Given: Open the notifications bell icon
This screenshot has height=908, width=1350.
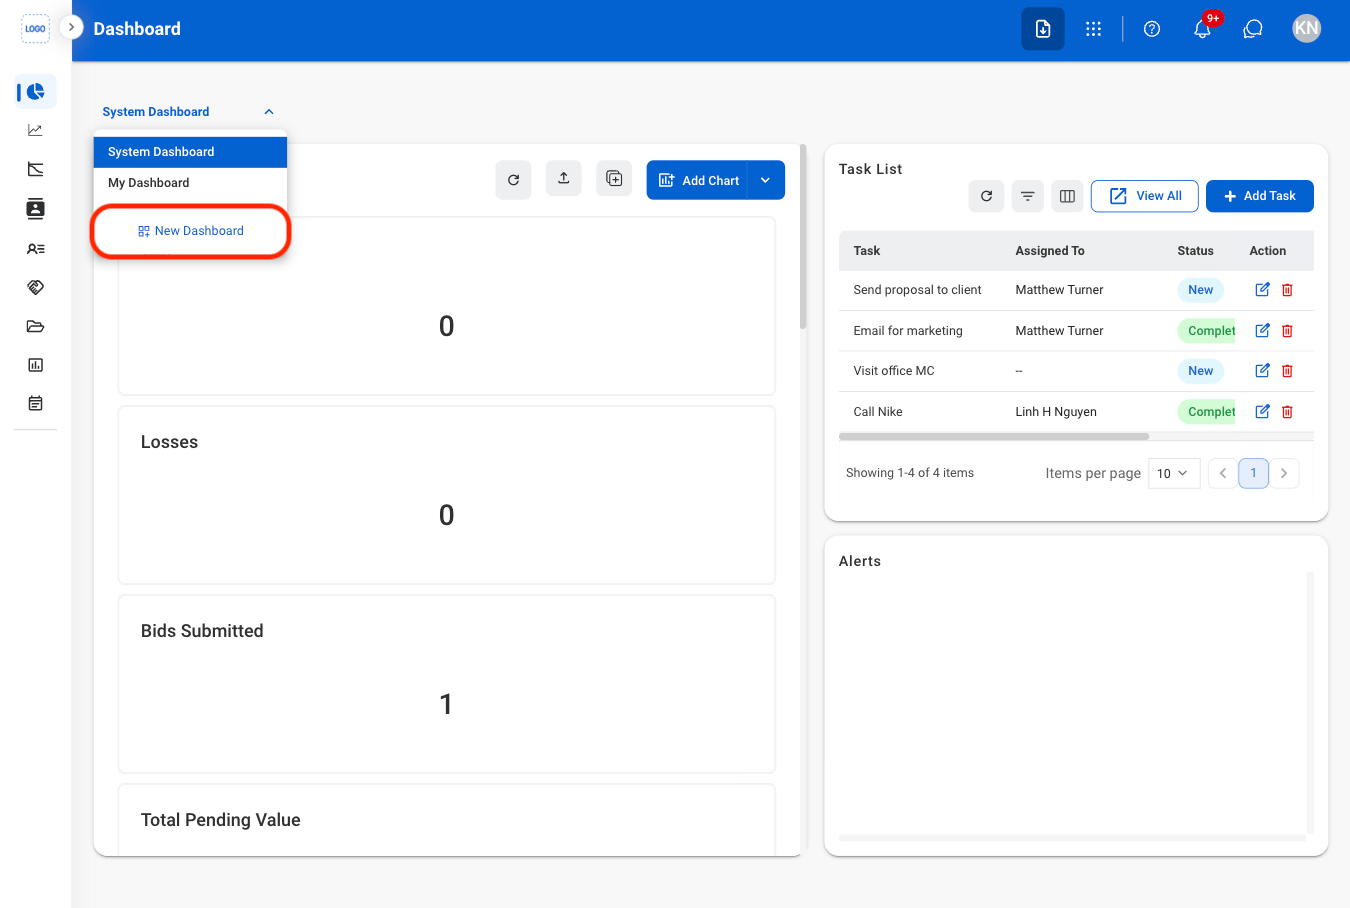Looking at the screenshot, I should (1202, 29).
